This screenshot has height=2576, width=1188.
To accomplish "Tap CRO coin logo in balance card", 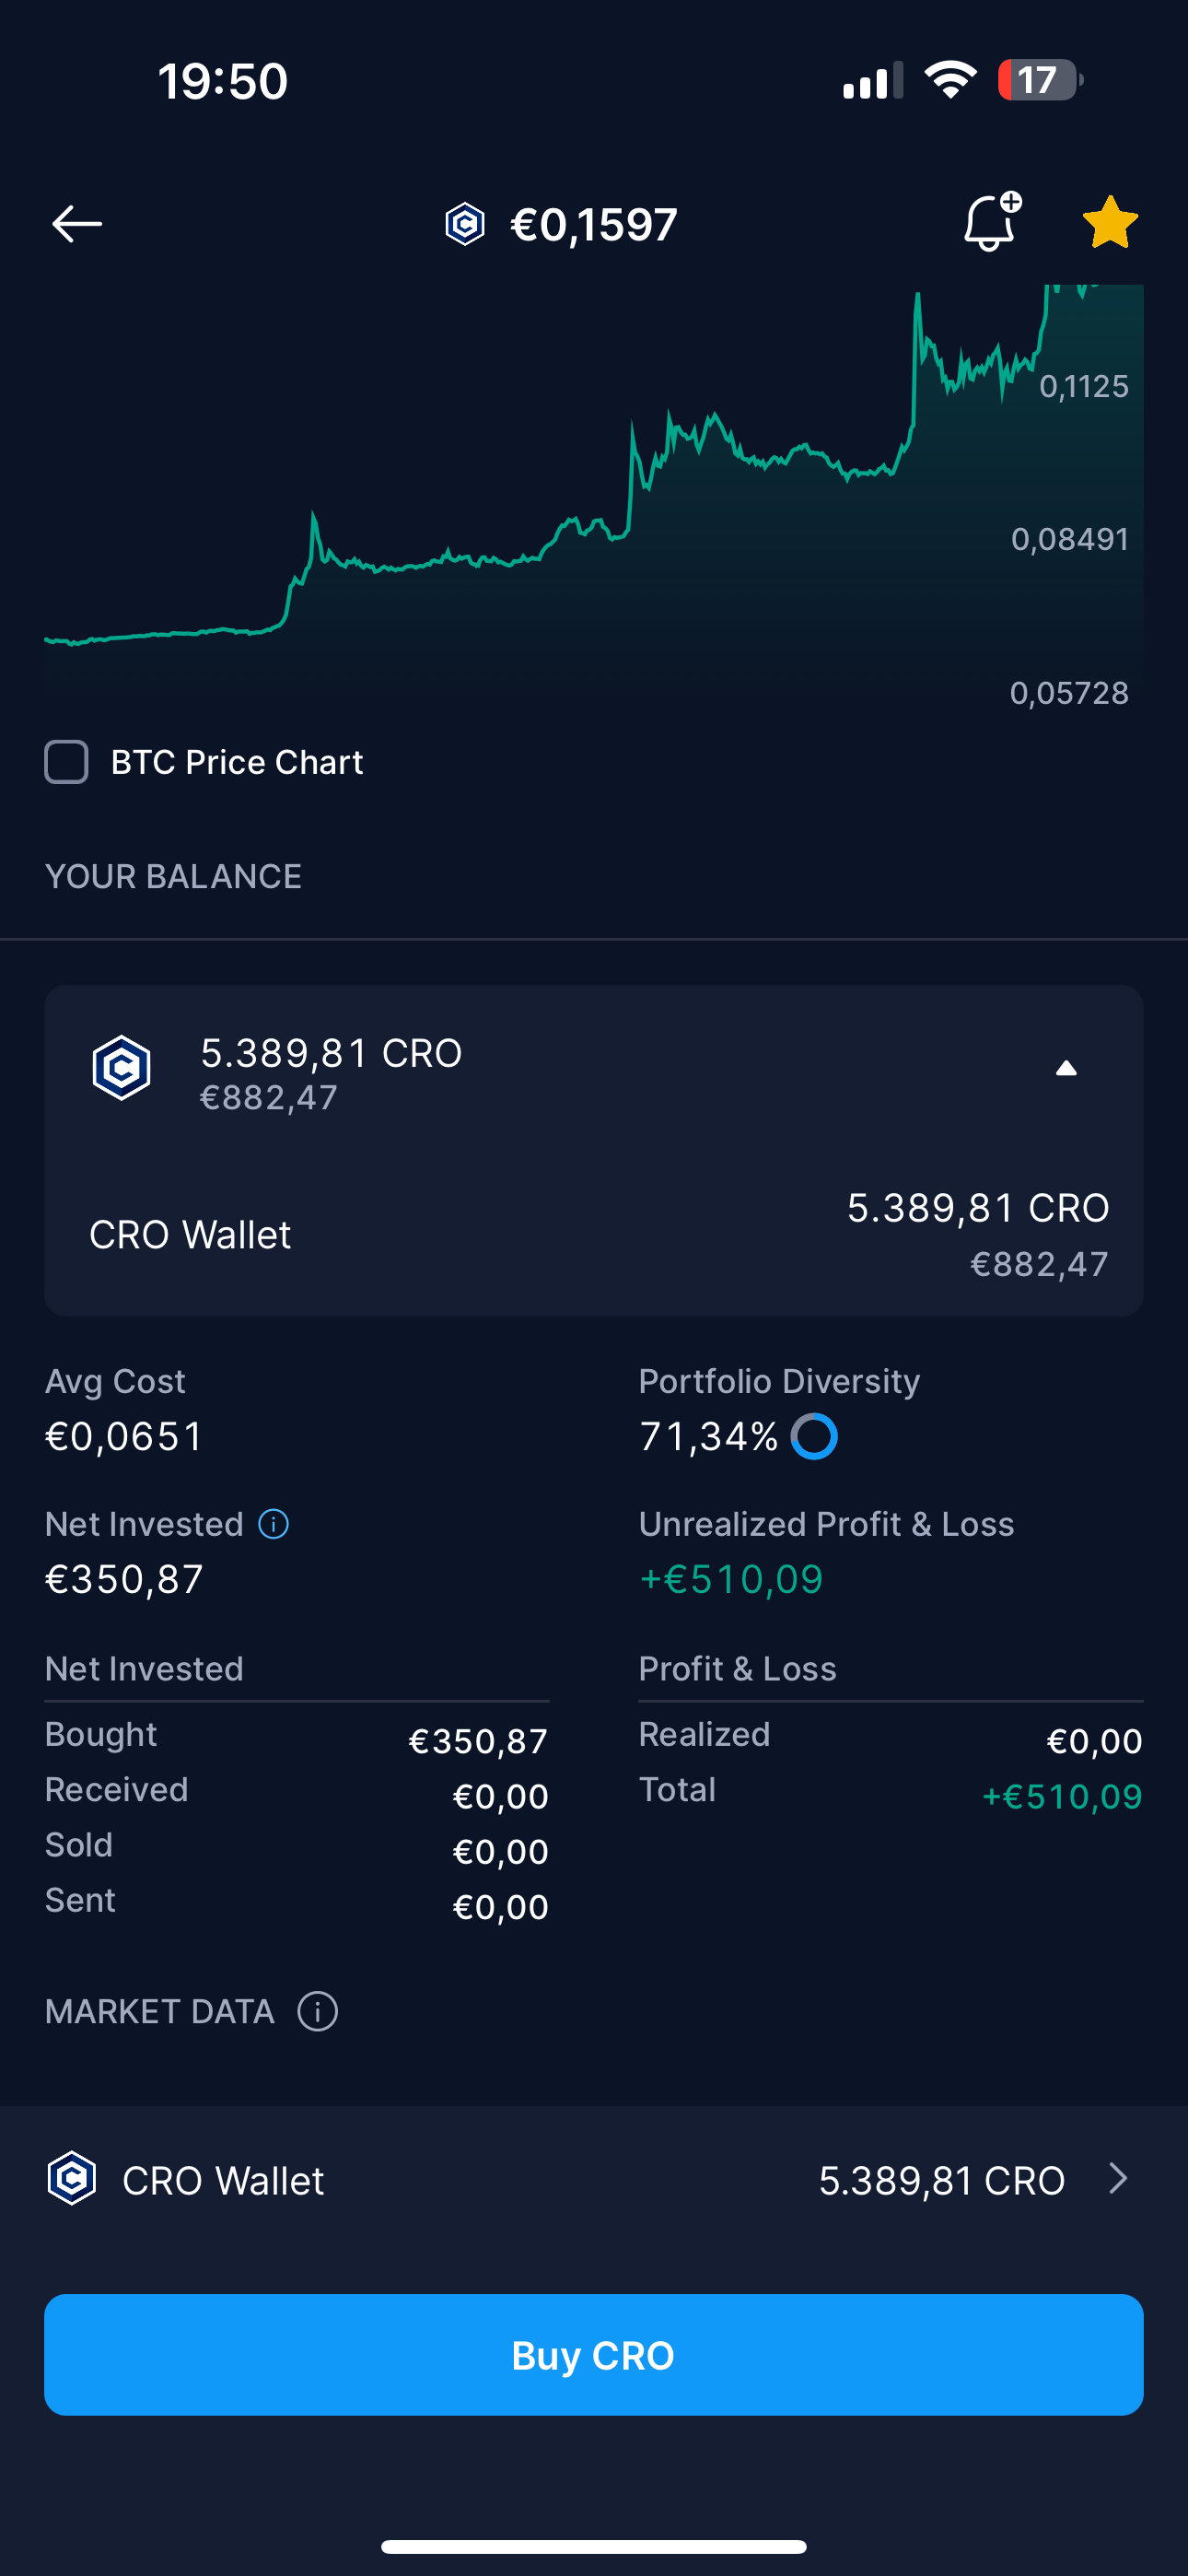I will pyautogui.click(x=122, y=1068).
